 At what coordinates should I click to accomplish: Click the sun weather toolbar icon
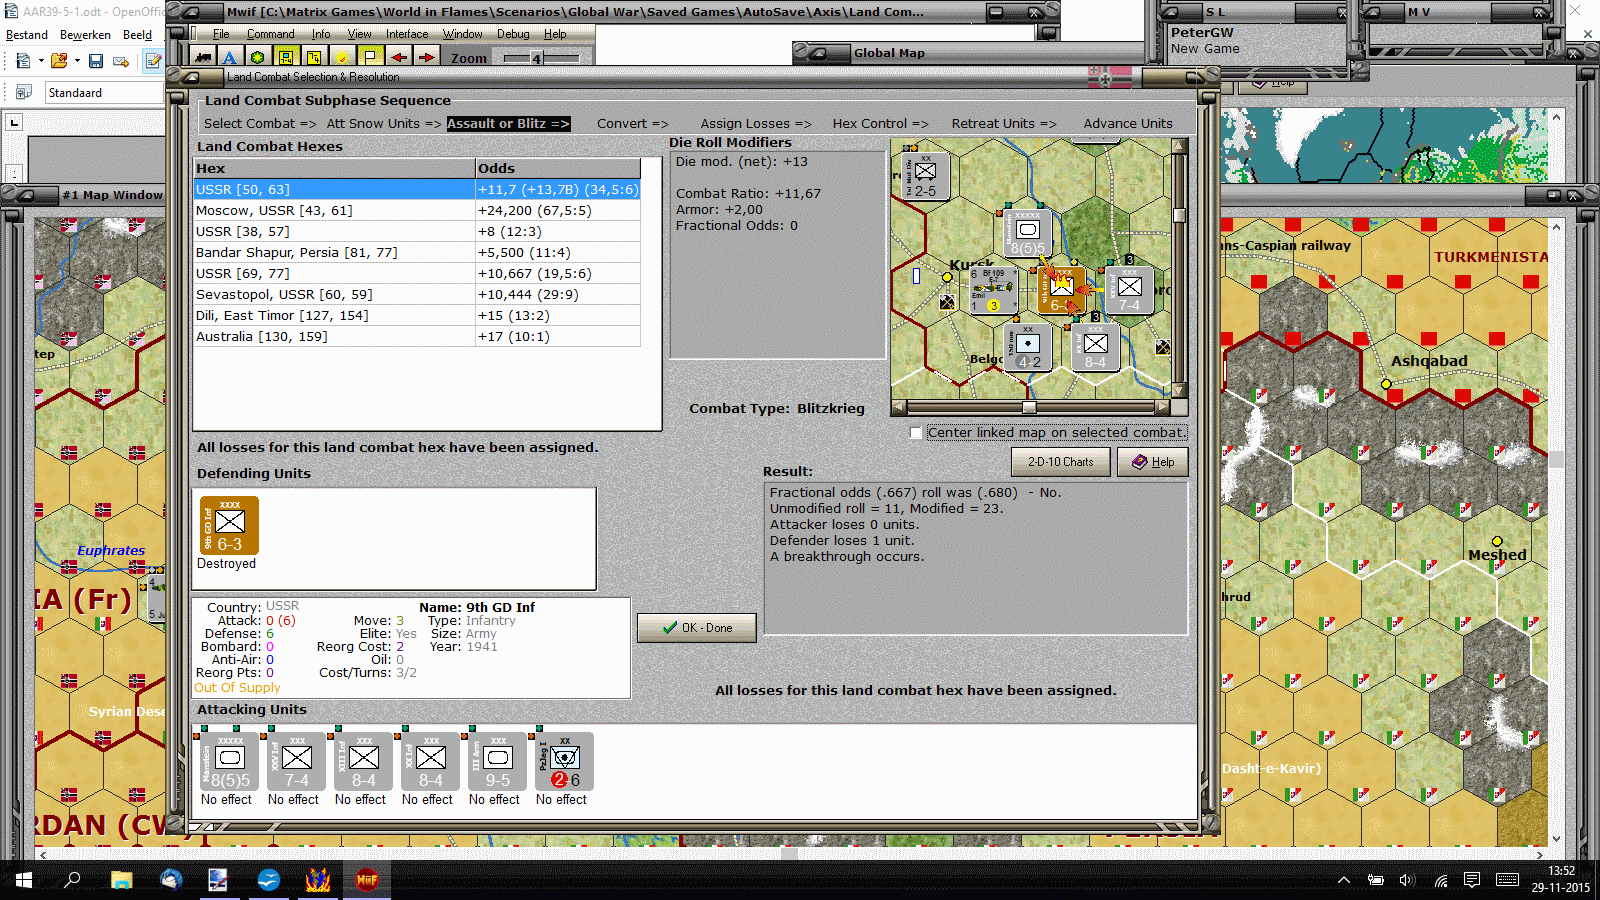(342, 58)
